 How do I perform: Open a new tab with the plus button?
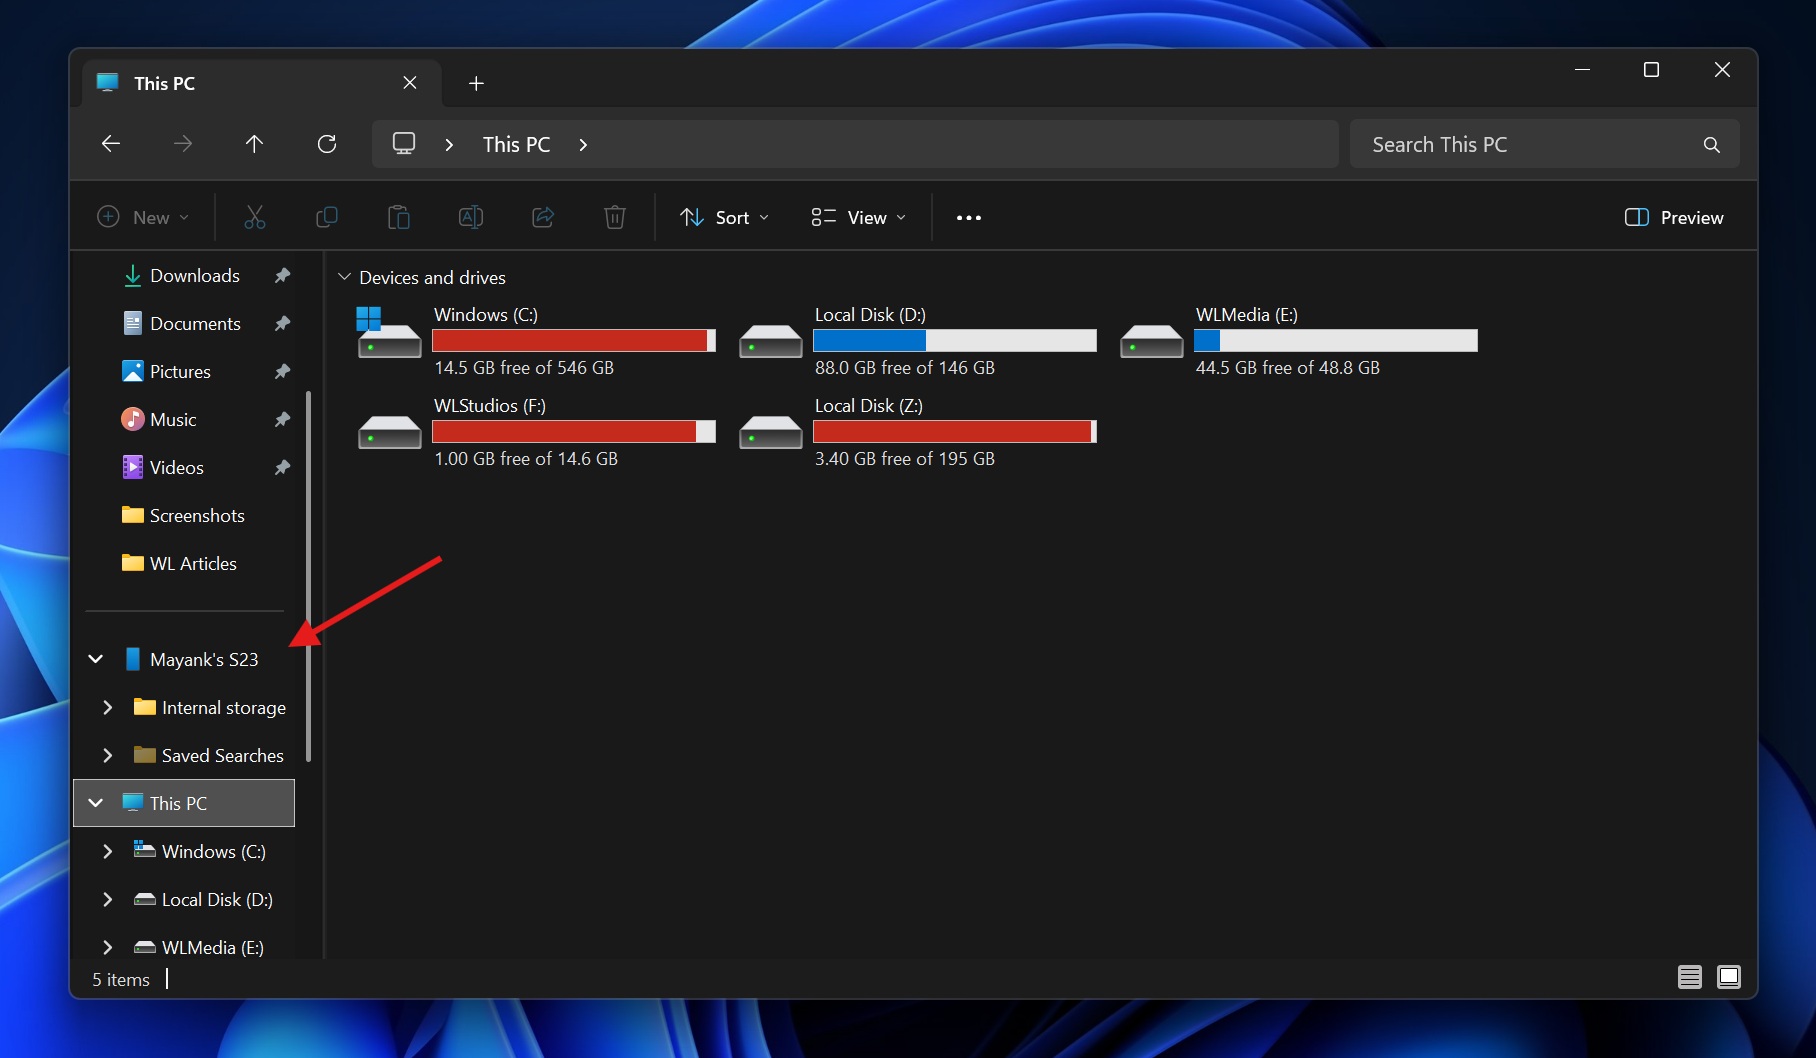(476, 83)
